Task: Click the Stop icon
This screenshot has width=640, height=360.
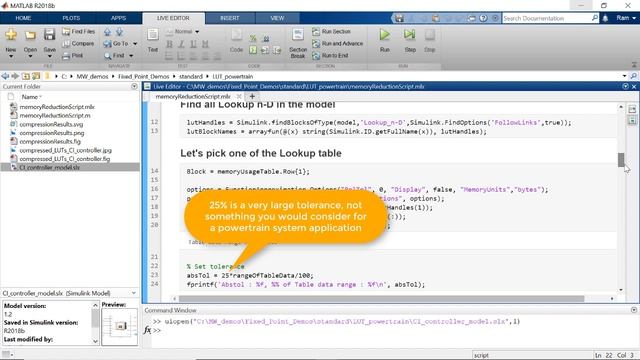Action: (429, 35)
